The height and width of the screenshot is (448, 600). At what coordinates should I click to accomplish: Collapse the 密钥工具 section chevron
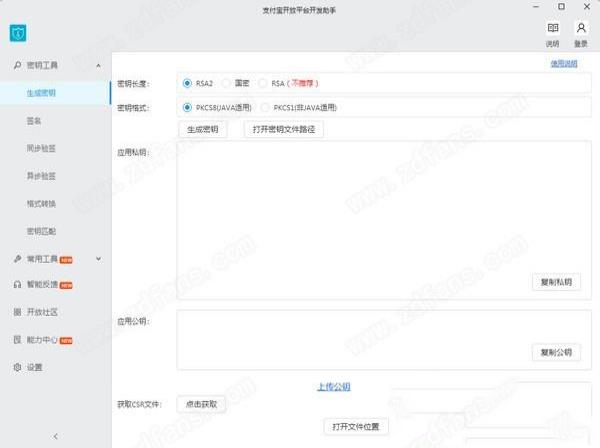(x=98, y=65)
